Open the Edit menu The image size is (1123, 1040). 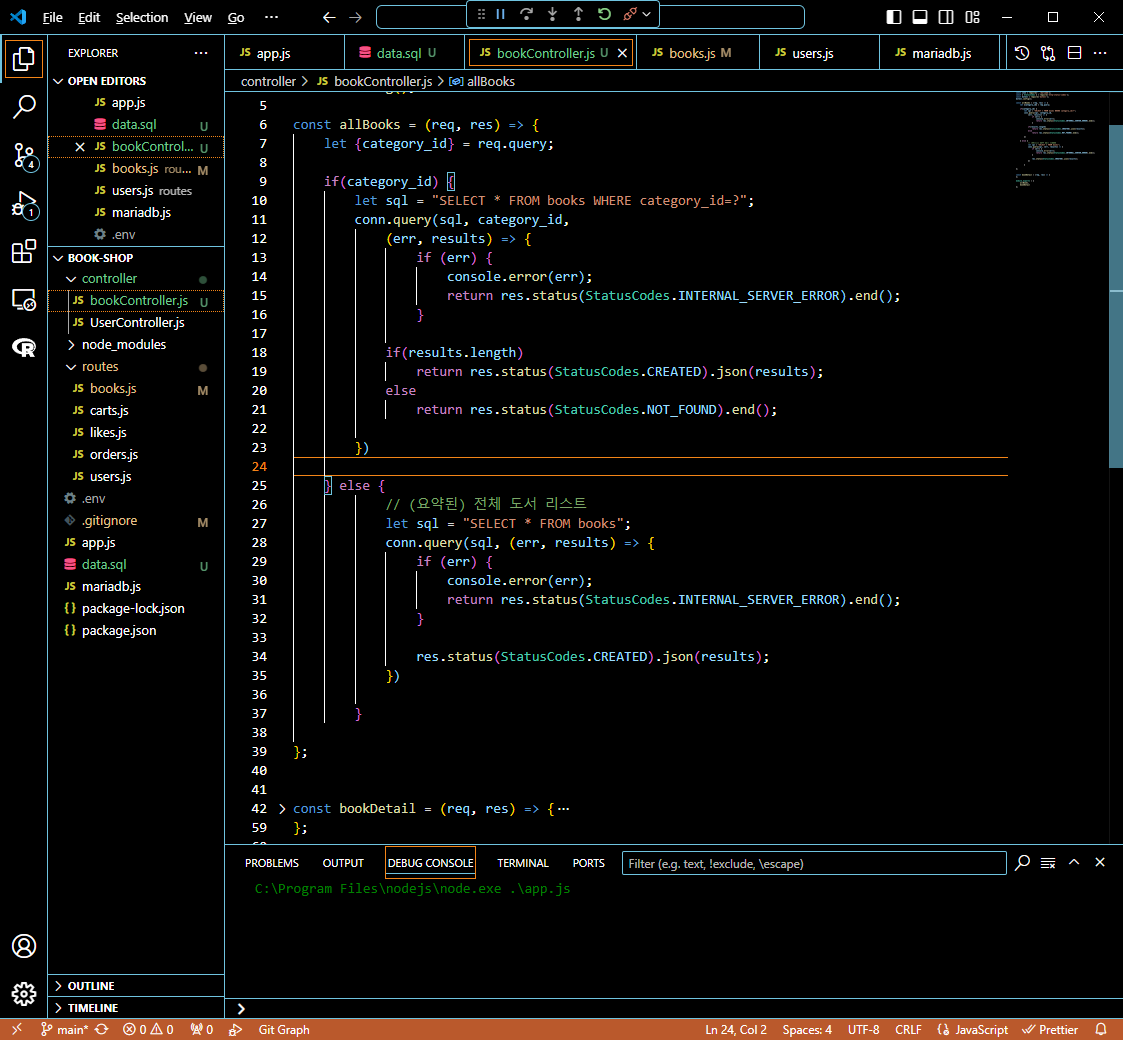89,17
